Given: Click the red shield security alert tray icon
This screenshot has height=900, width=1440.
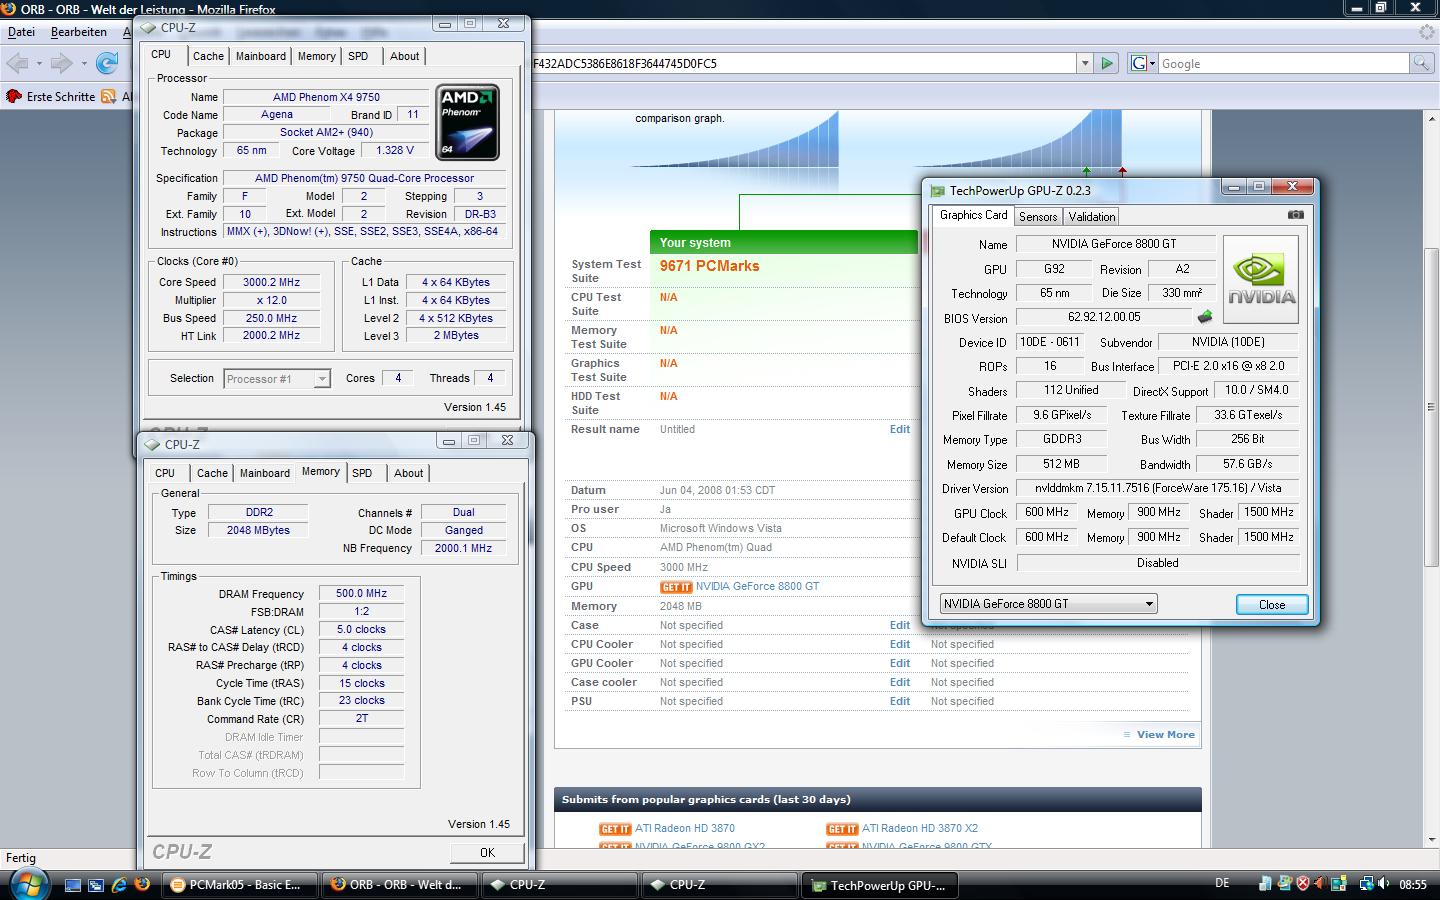Looking at the screenshot, I should [1302, 884].
